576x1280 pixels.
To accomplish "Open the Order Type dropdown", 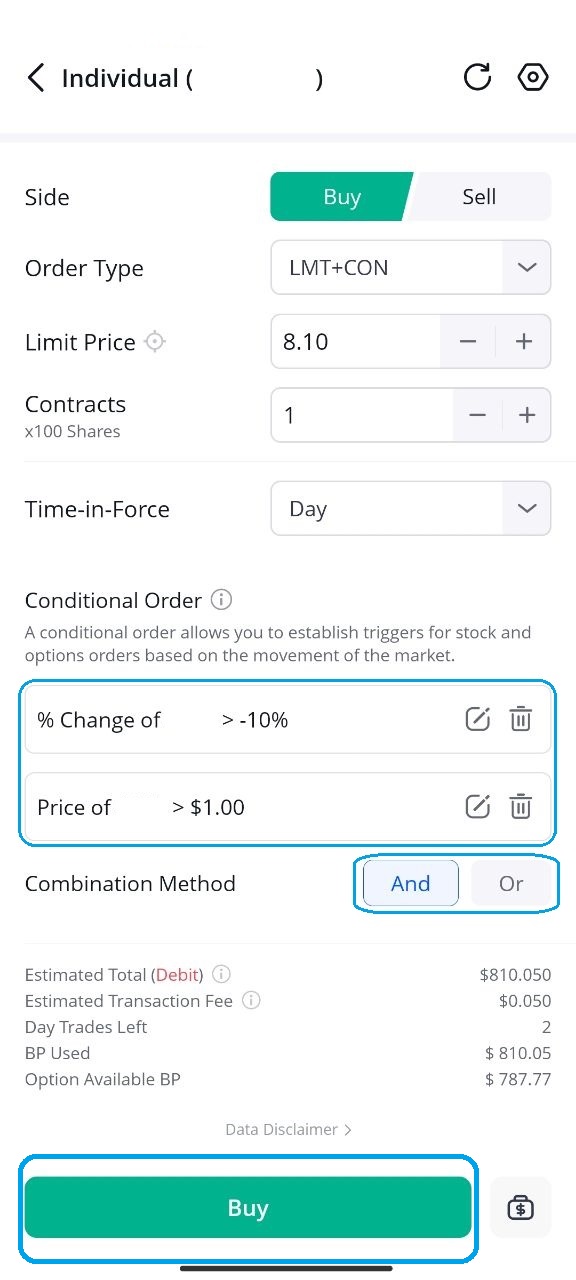I will [x=410, y=267].
